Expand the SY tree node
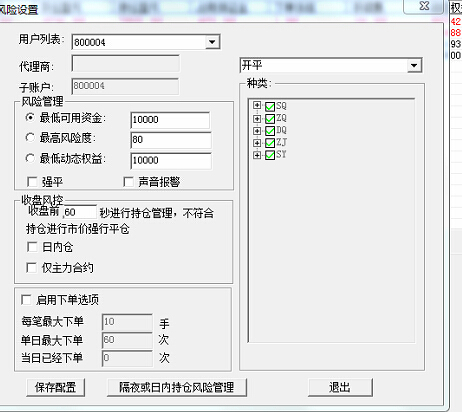This screenshot has height=412, width=462. [x=257, y=155]
